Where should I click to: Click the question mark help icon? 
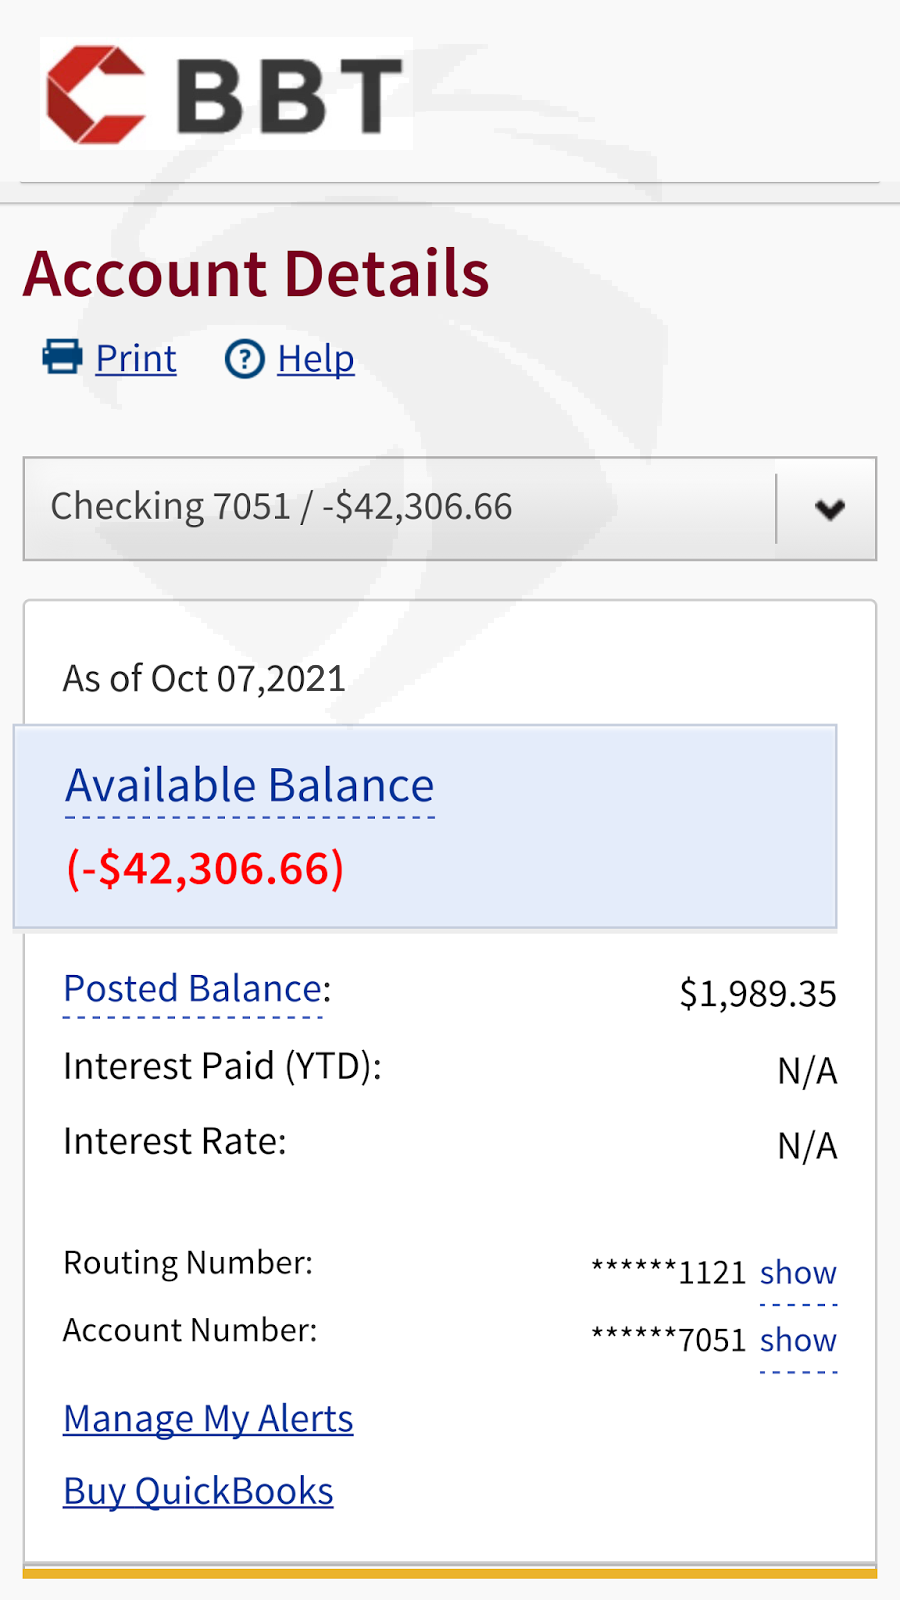tap(244, 359)
